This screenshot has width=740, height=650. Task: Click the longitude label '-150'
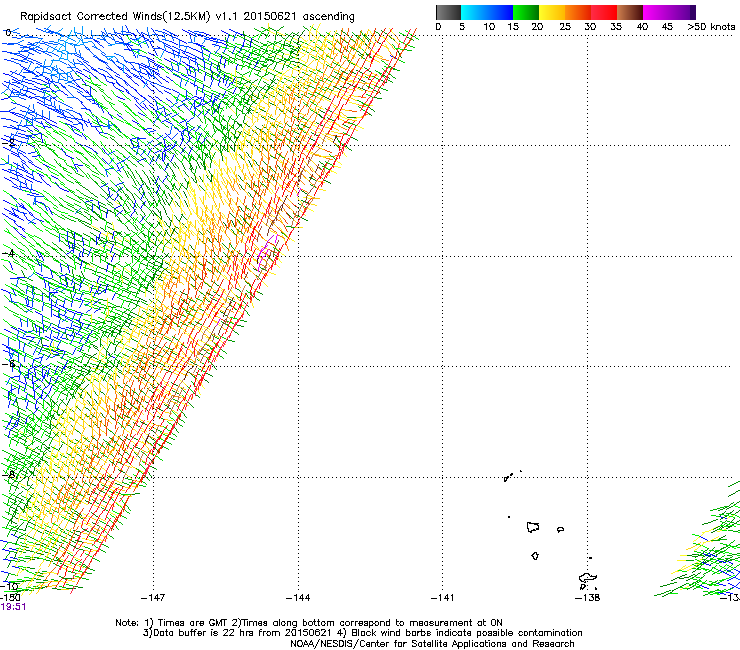click(x=10, y=597)
